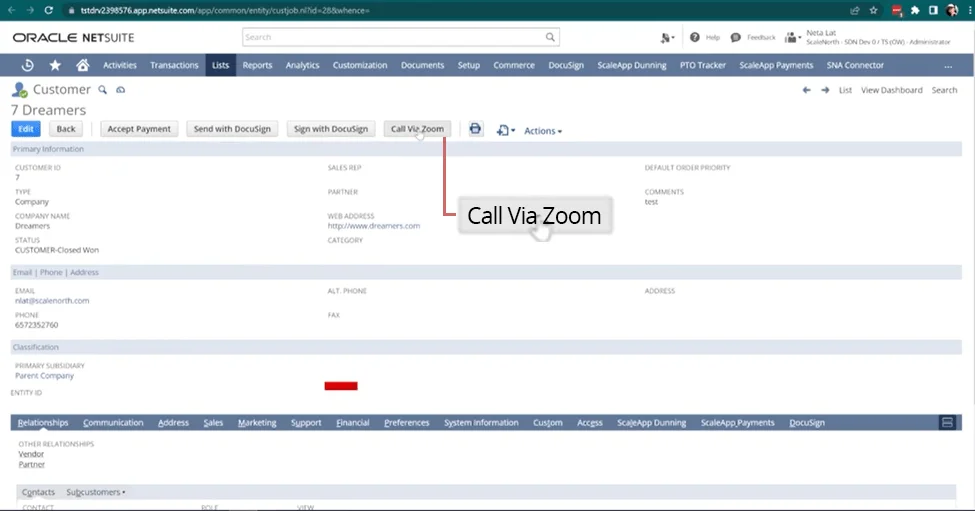977x512 pixels.
Task: Expand the Subcustomers dropdown tab
Action: coord(95,492)
